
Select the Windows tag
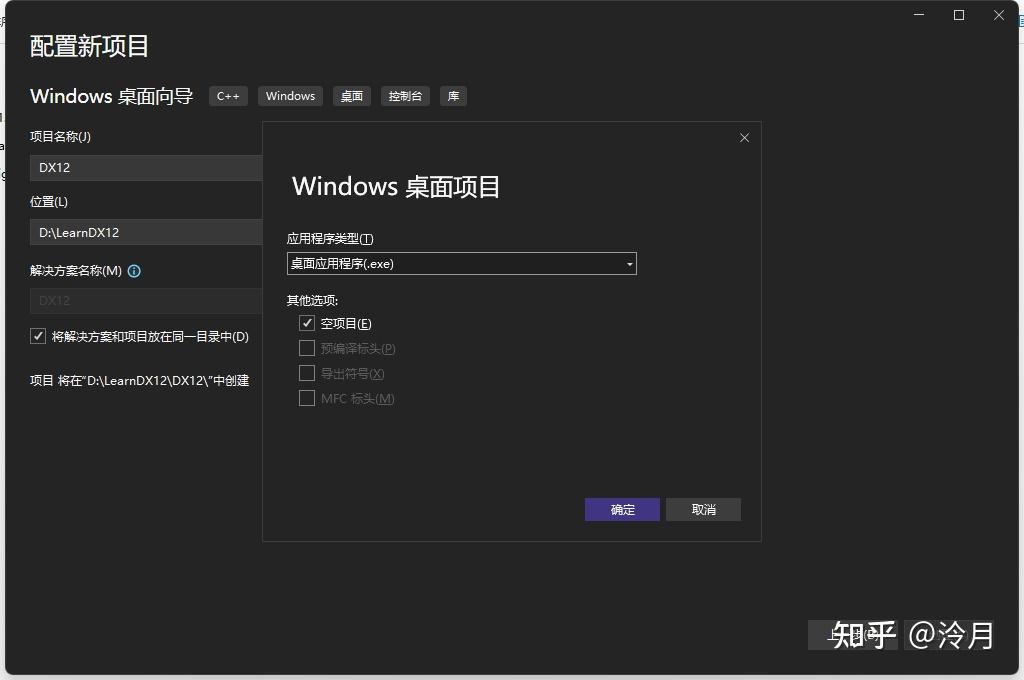tap(290, 96)
